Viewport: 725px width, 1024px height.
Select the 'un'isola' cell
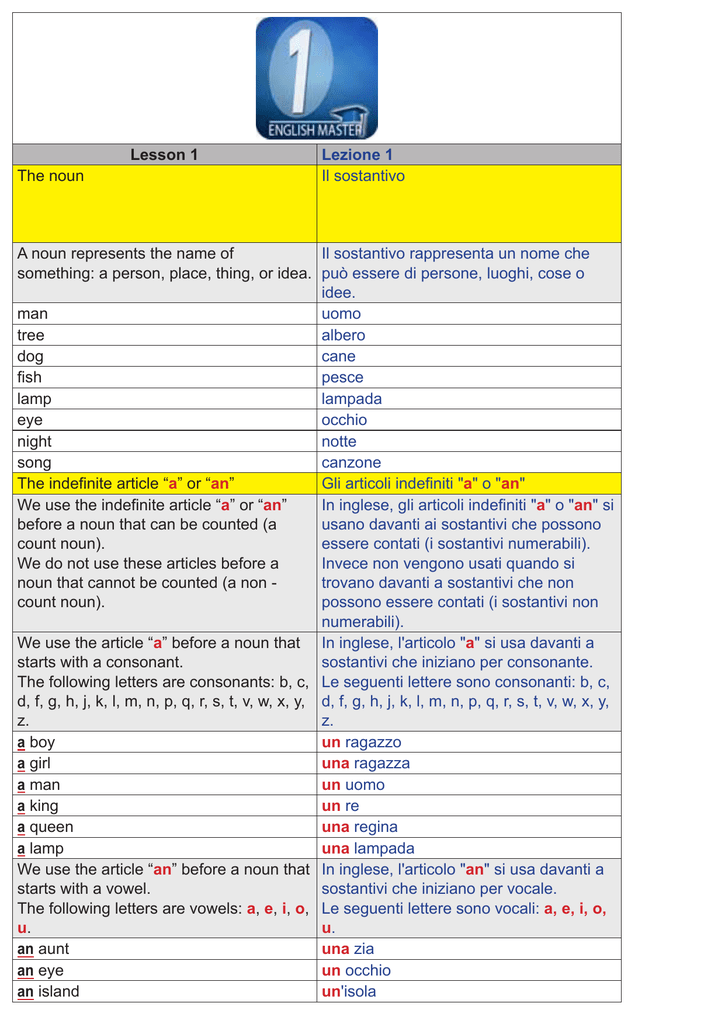pos(469,991)
